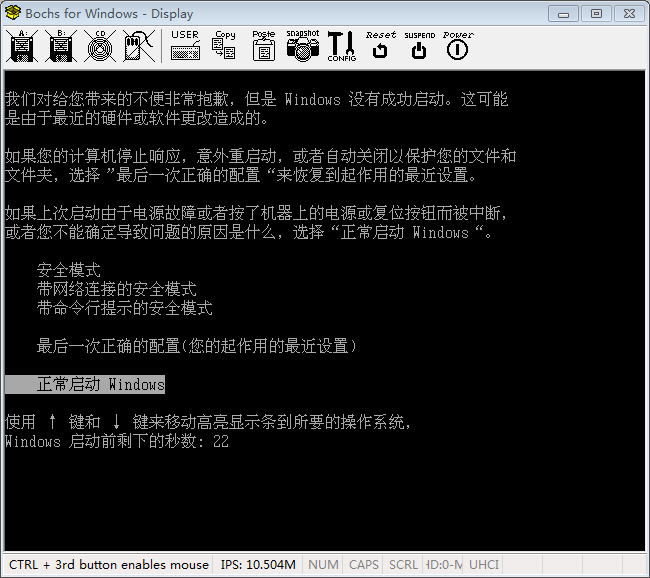Viewport: 650px width, 578px height.
Task: Open the CONFIG tools icon
Action: point(342,46)
